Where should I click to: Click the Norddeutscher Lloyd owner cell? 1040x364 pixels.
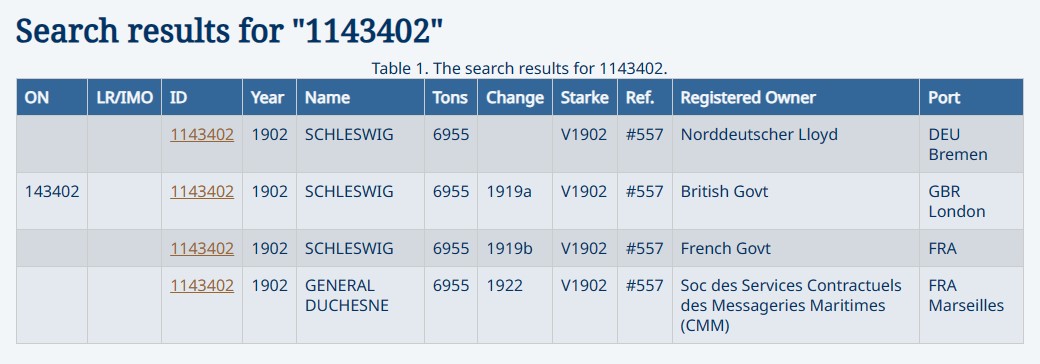click(796, 145)
